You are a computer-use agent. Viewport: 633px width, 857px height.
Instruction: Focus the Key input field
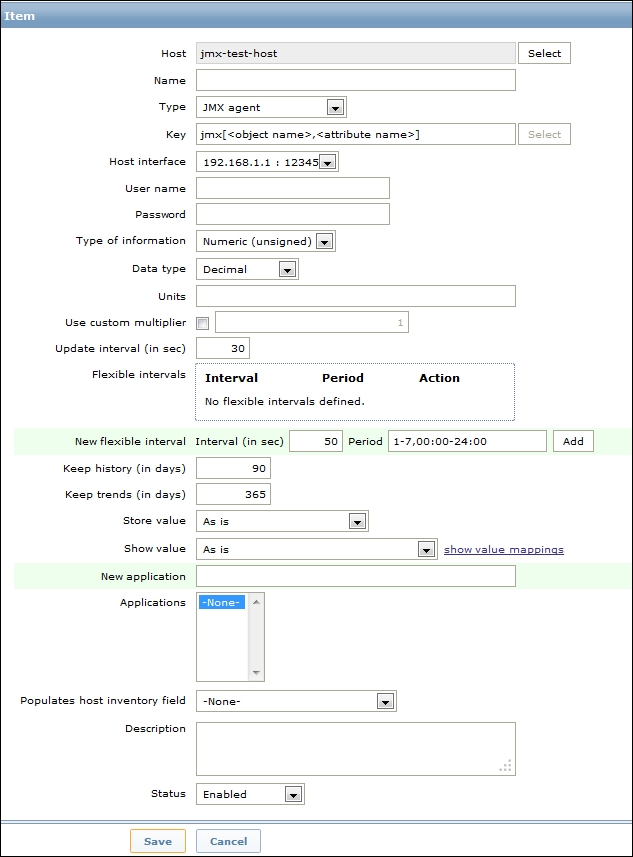tap(355, 134)
